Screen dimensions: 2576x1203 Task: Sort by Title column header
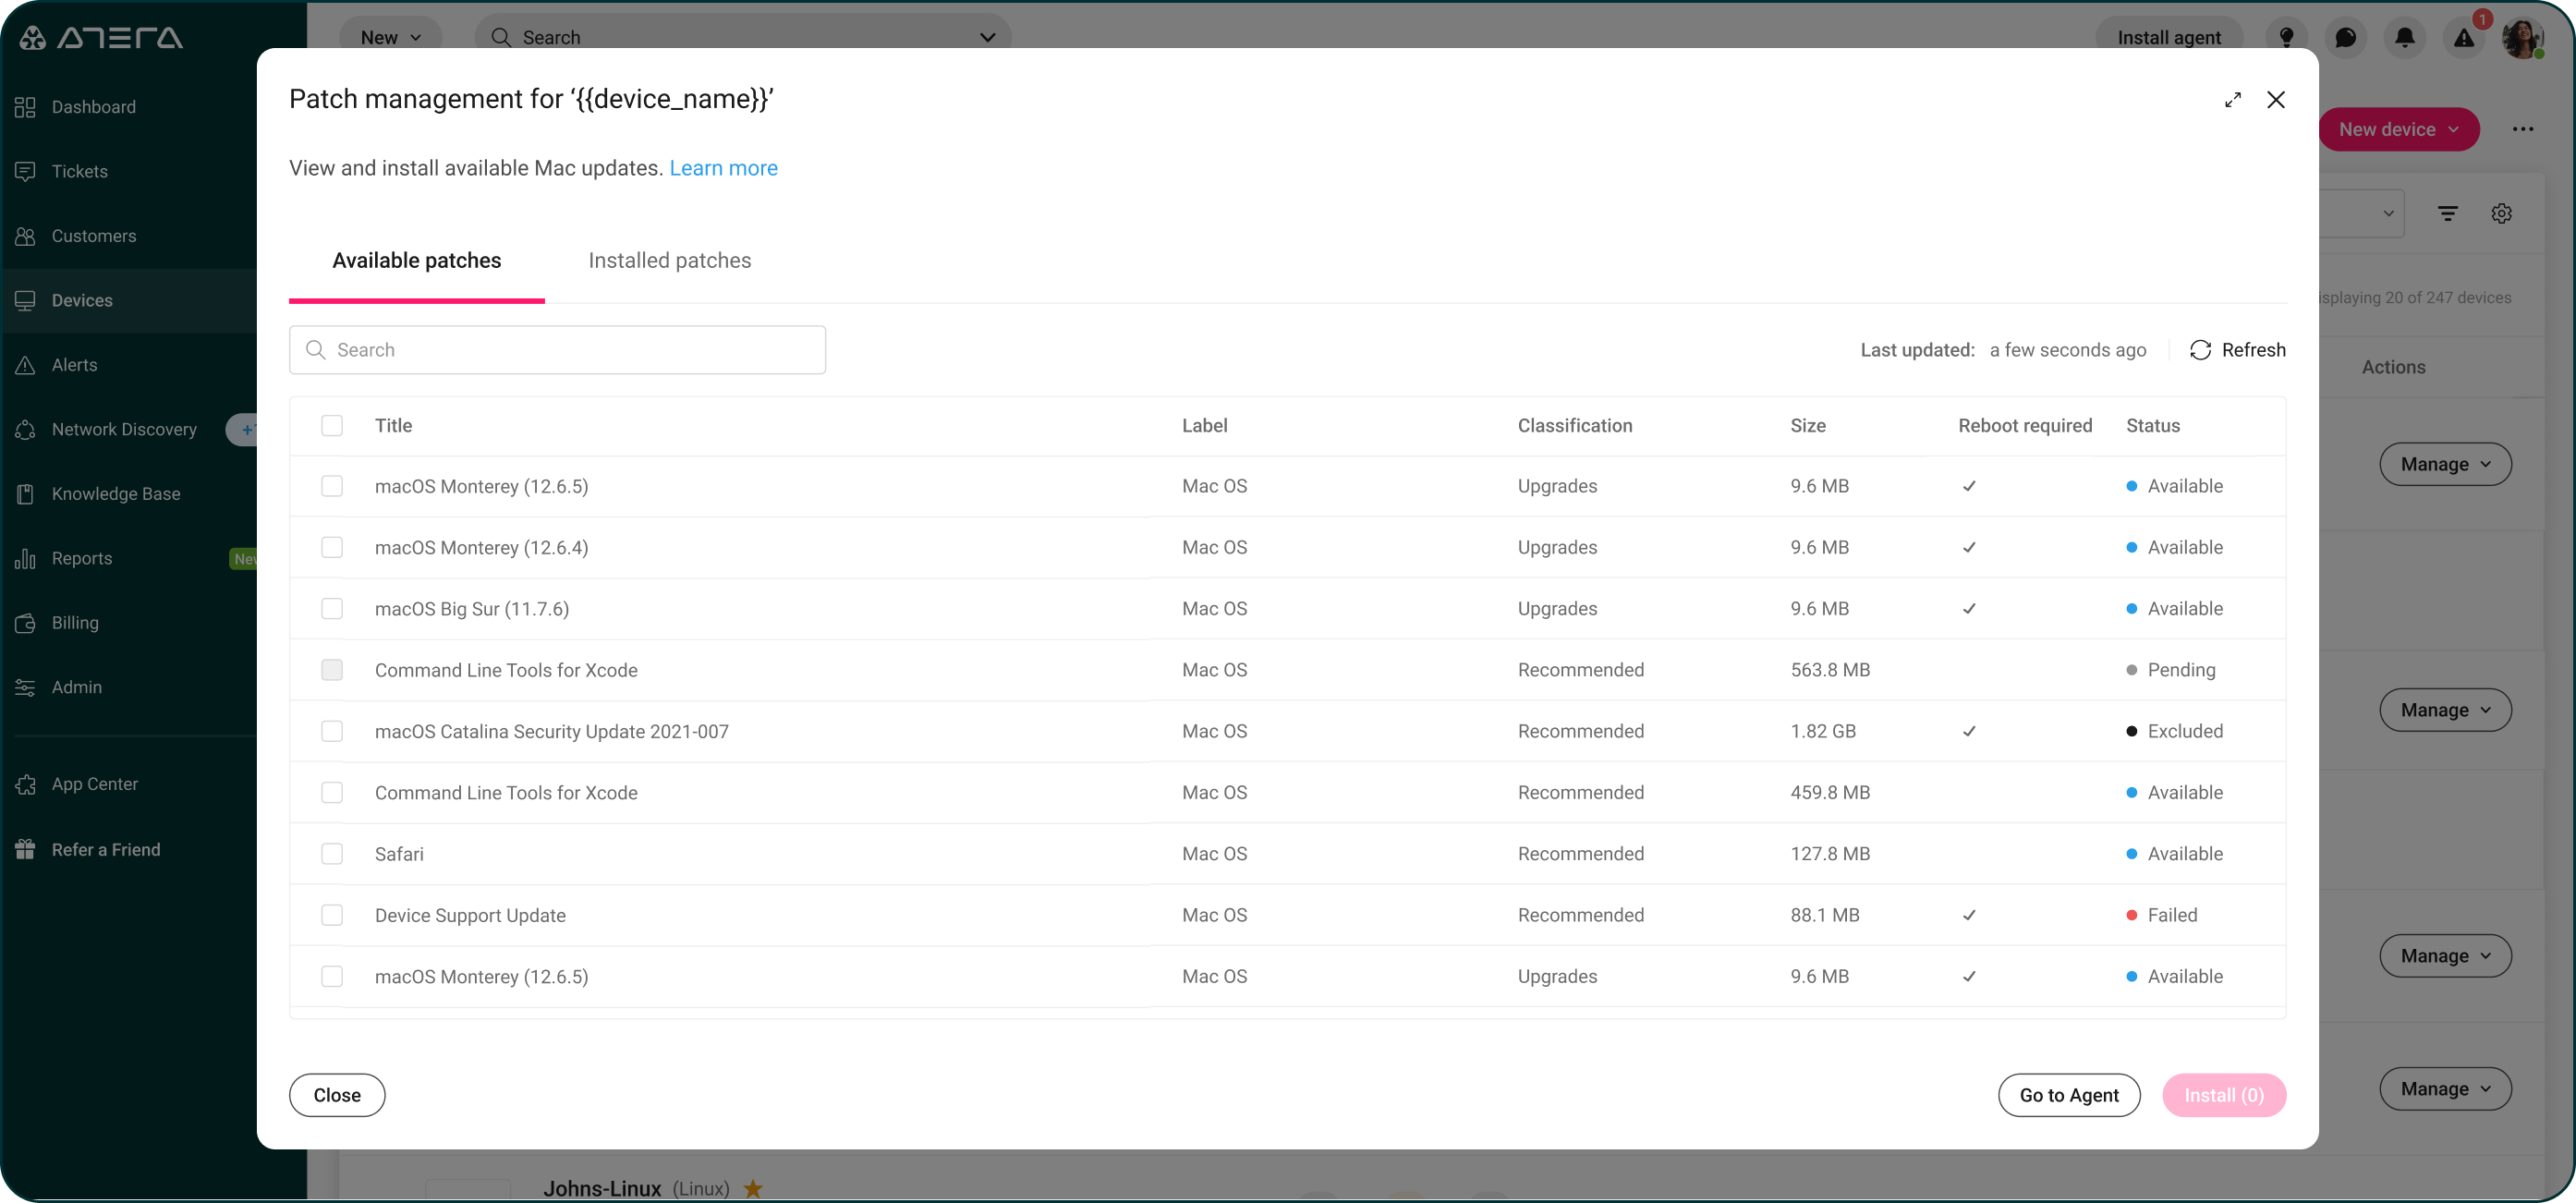[393, 426]
